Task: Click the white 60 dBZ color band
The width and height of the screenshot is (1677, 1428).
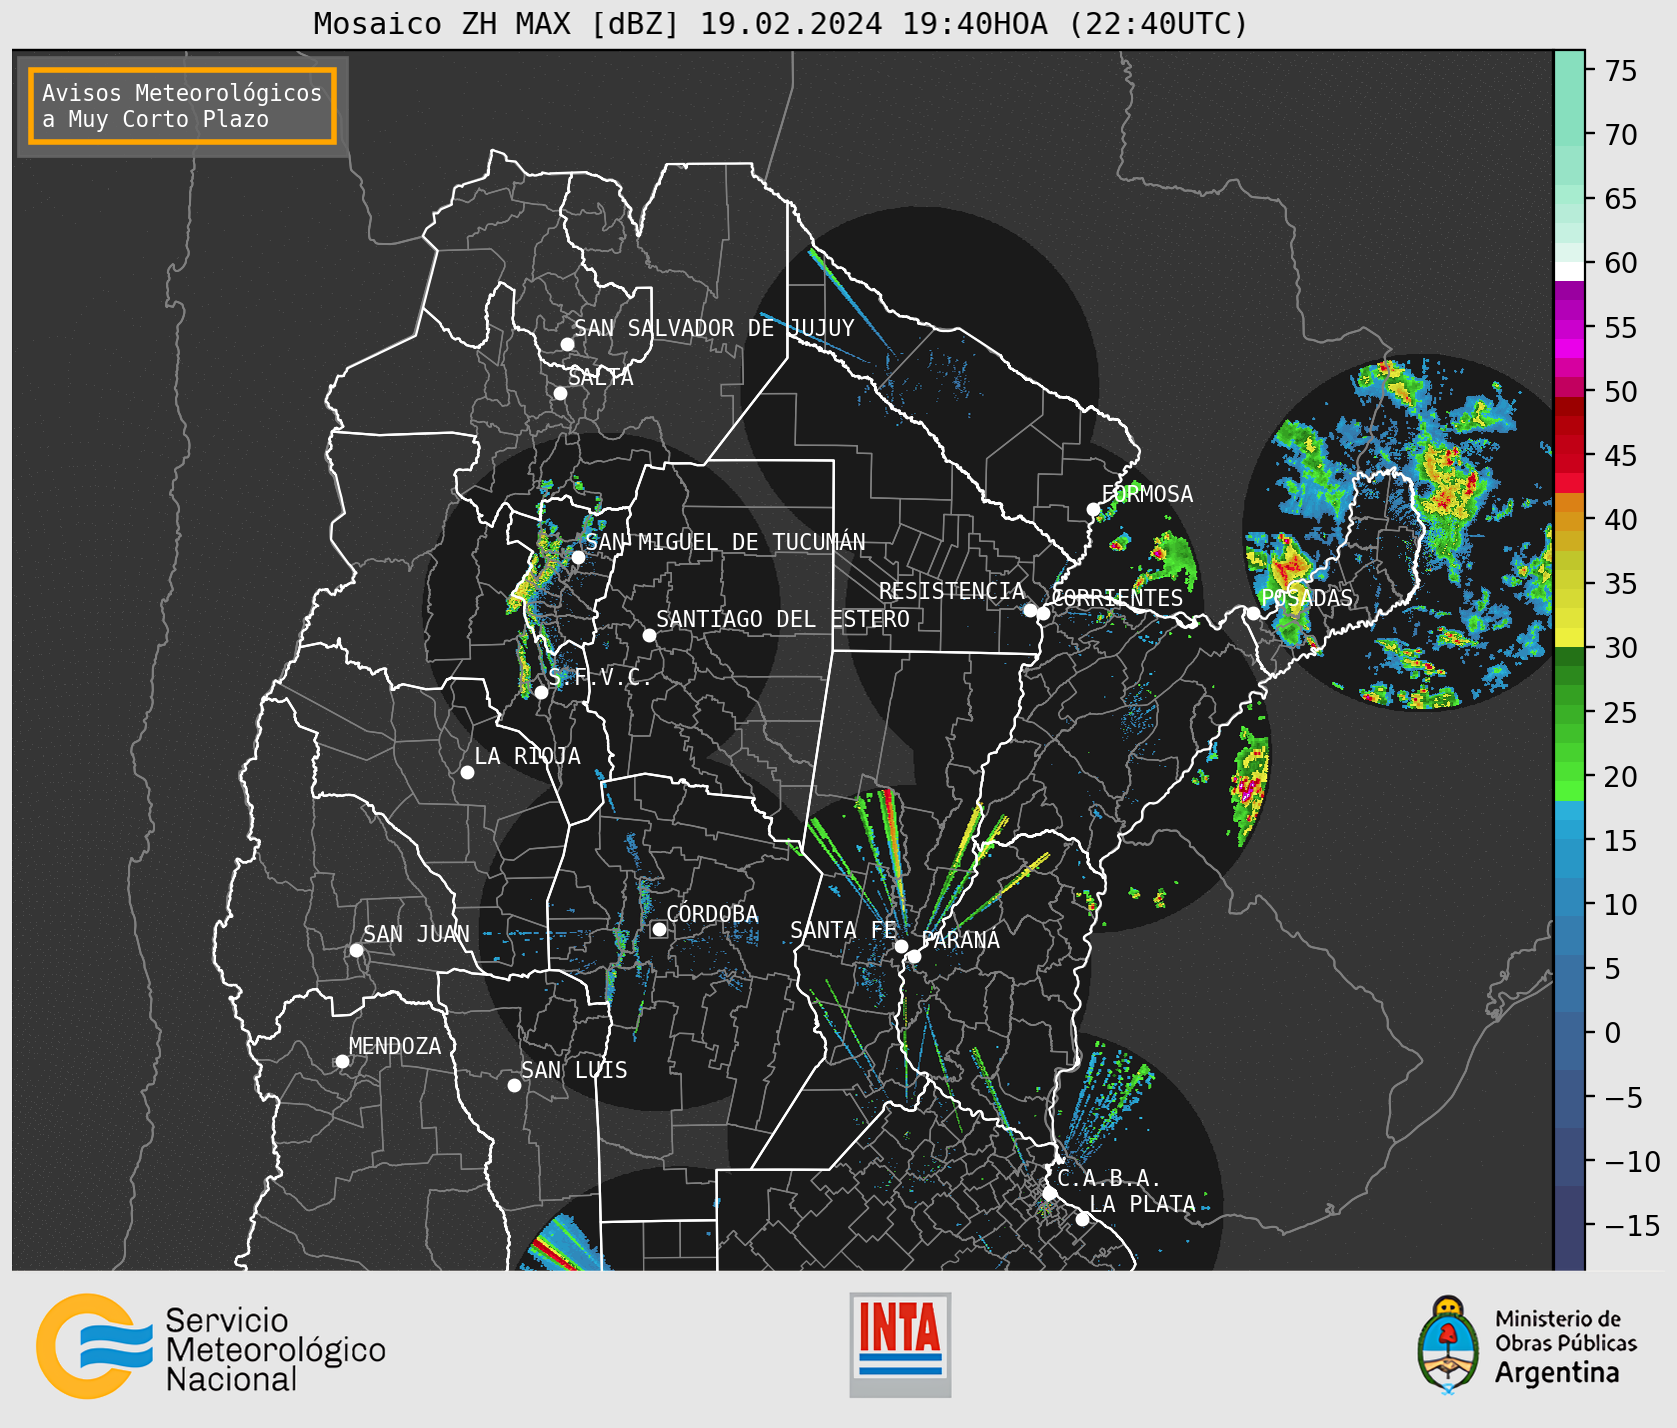Action: coord(1569,271)
